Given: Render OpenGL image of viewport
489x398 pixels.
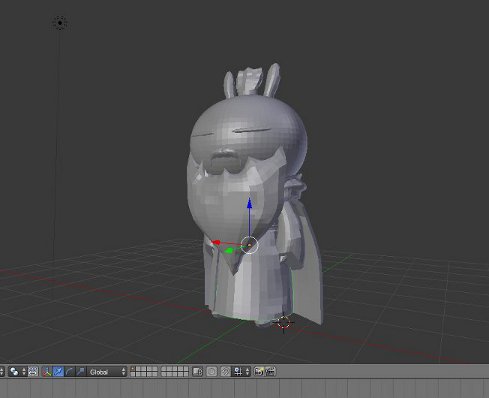Looking at the screenshot, I should pos(259,371).
